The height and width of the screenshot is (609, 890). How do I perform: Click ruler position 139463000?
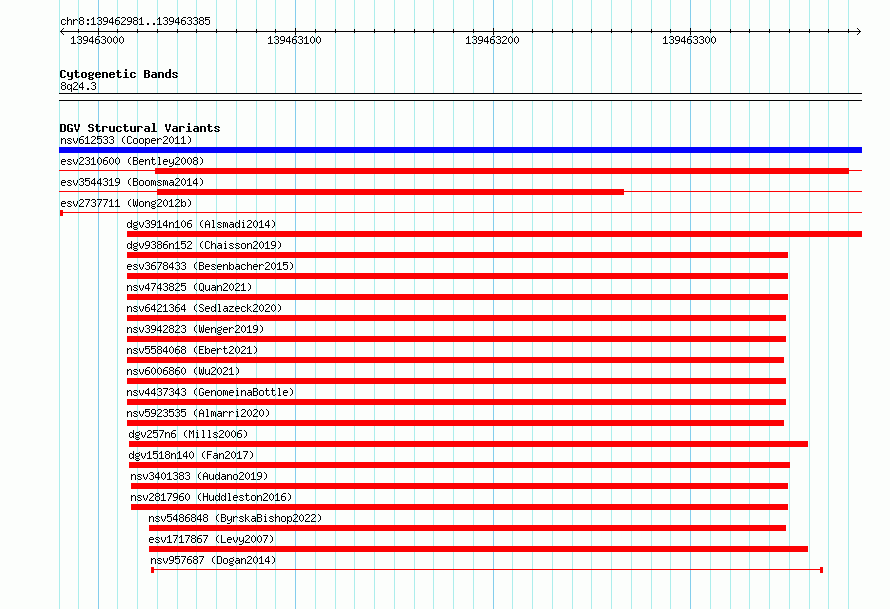(x=98, y=40)
